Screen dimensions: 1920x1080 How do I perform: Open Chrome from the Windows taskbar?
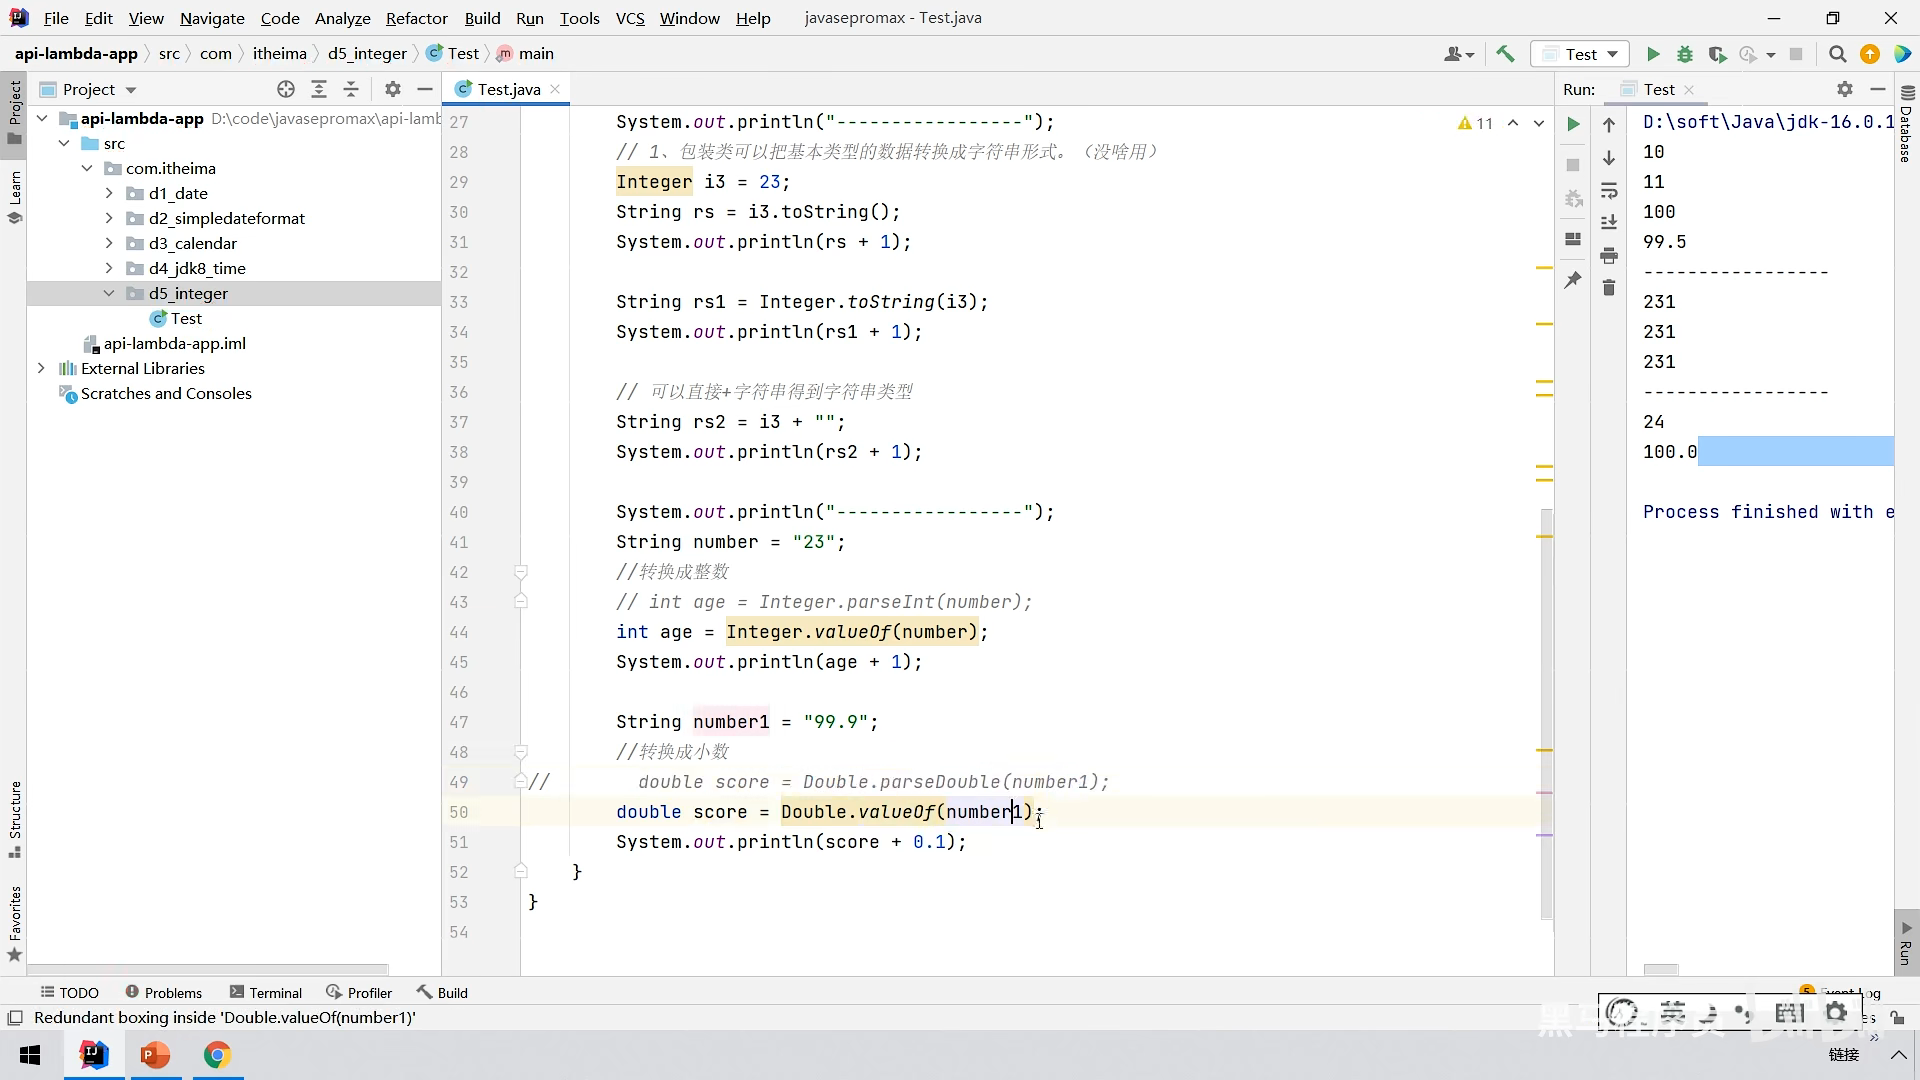[x=217, y=1055]
